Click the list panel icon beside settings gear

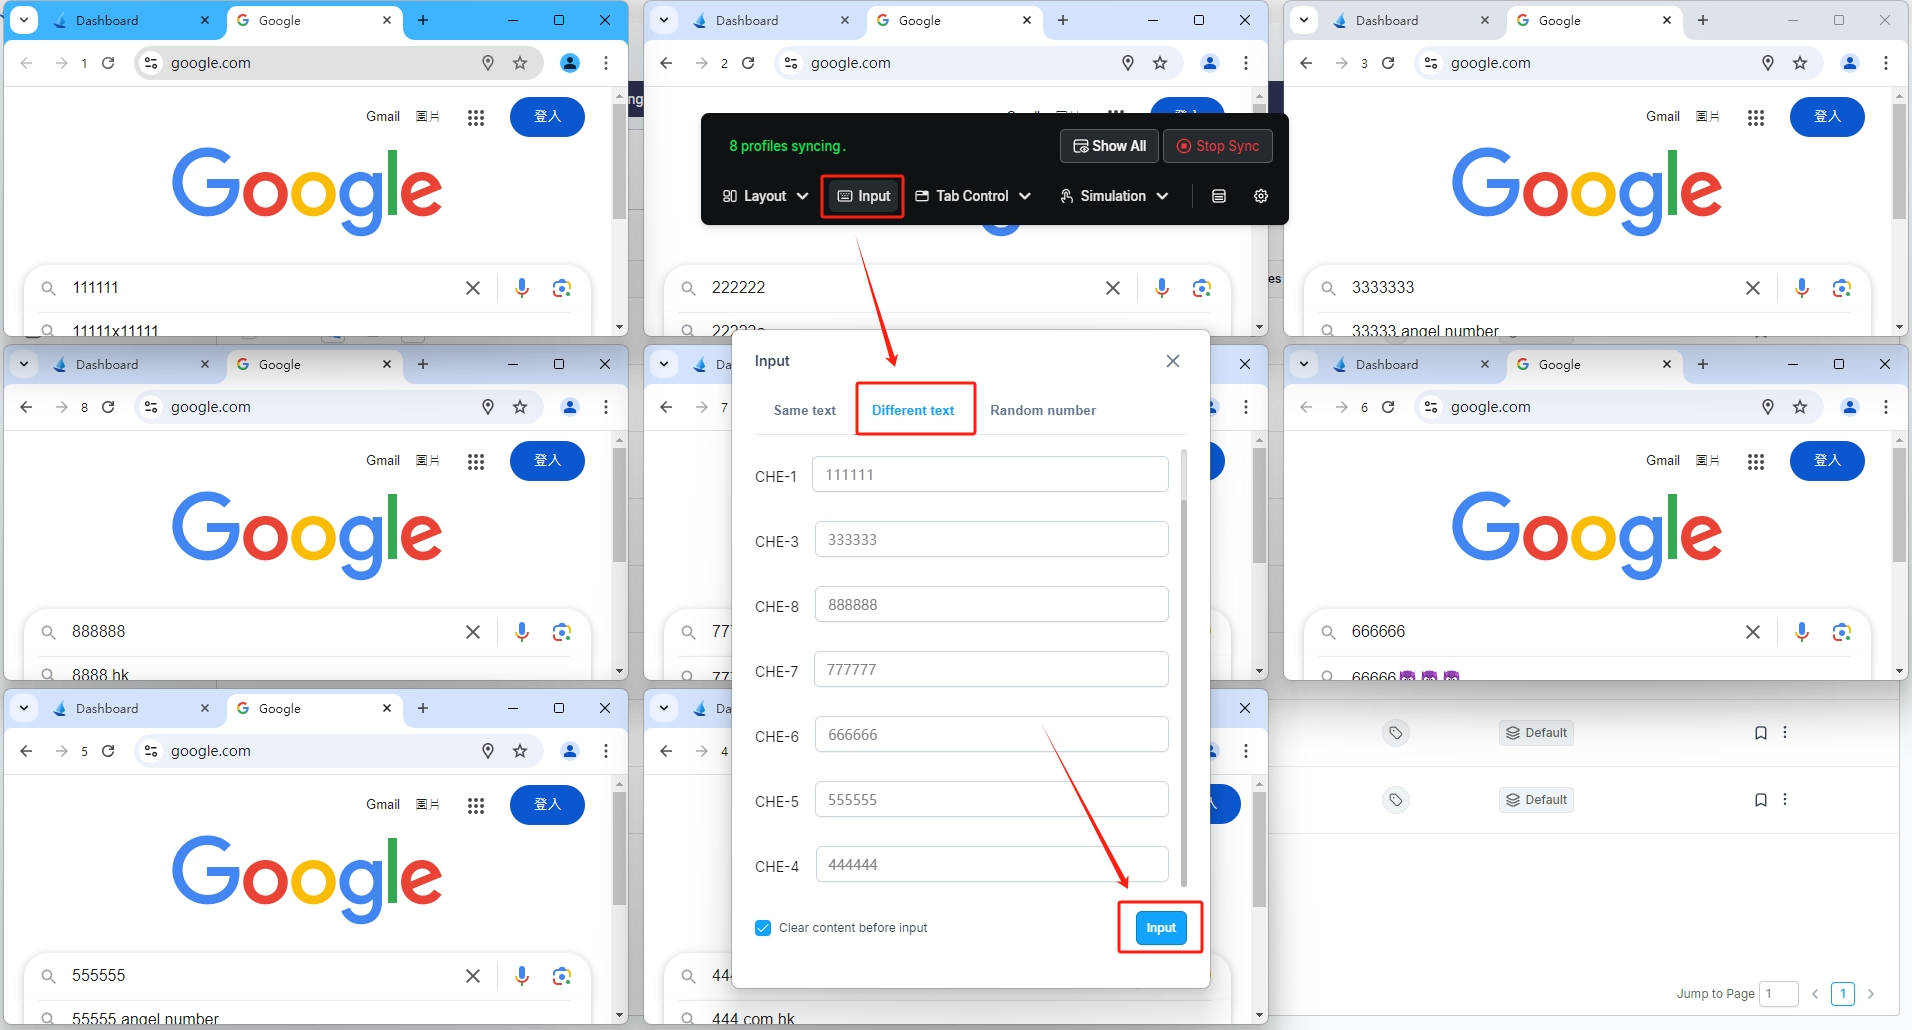pos(1219,196)
